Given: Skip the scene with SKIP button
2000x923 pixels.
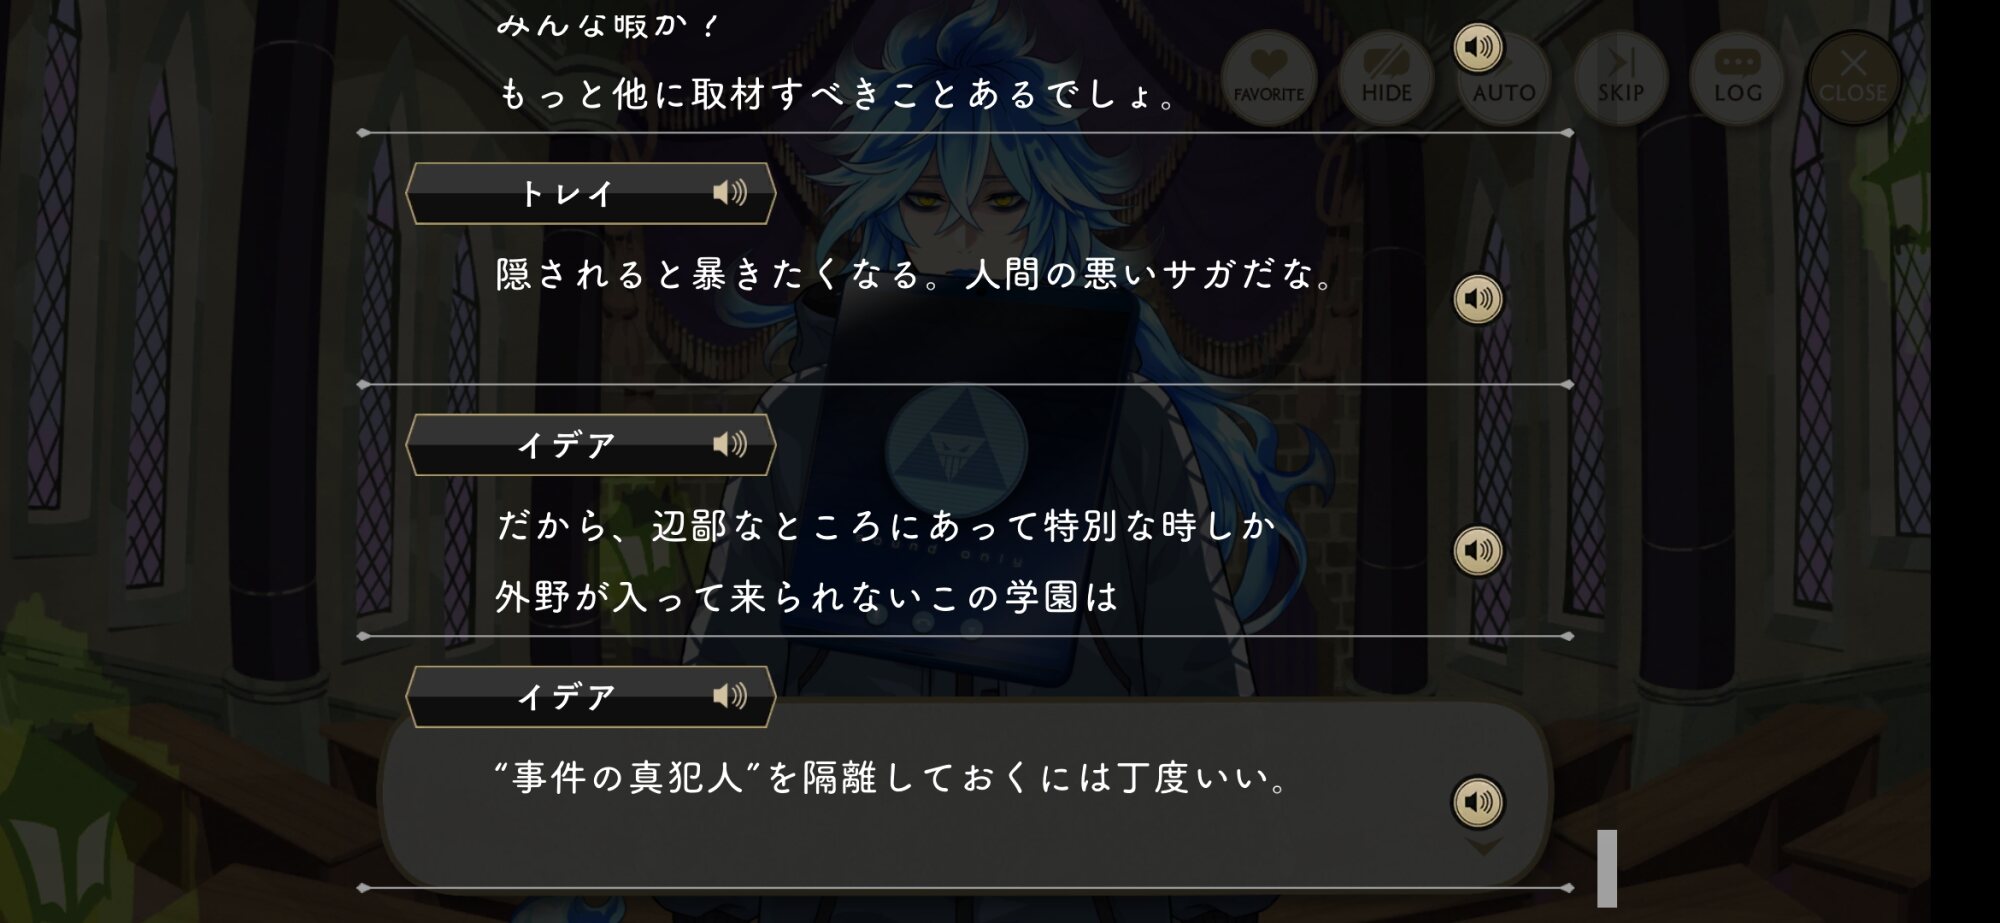Looking at the screenshot, I should [1620, 78].
